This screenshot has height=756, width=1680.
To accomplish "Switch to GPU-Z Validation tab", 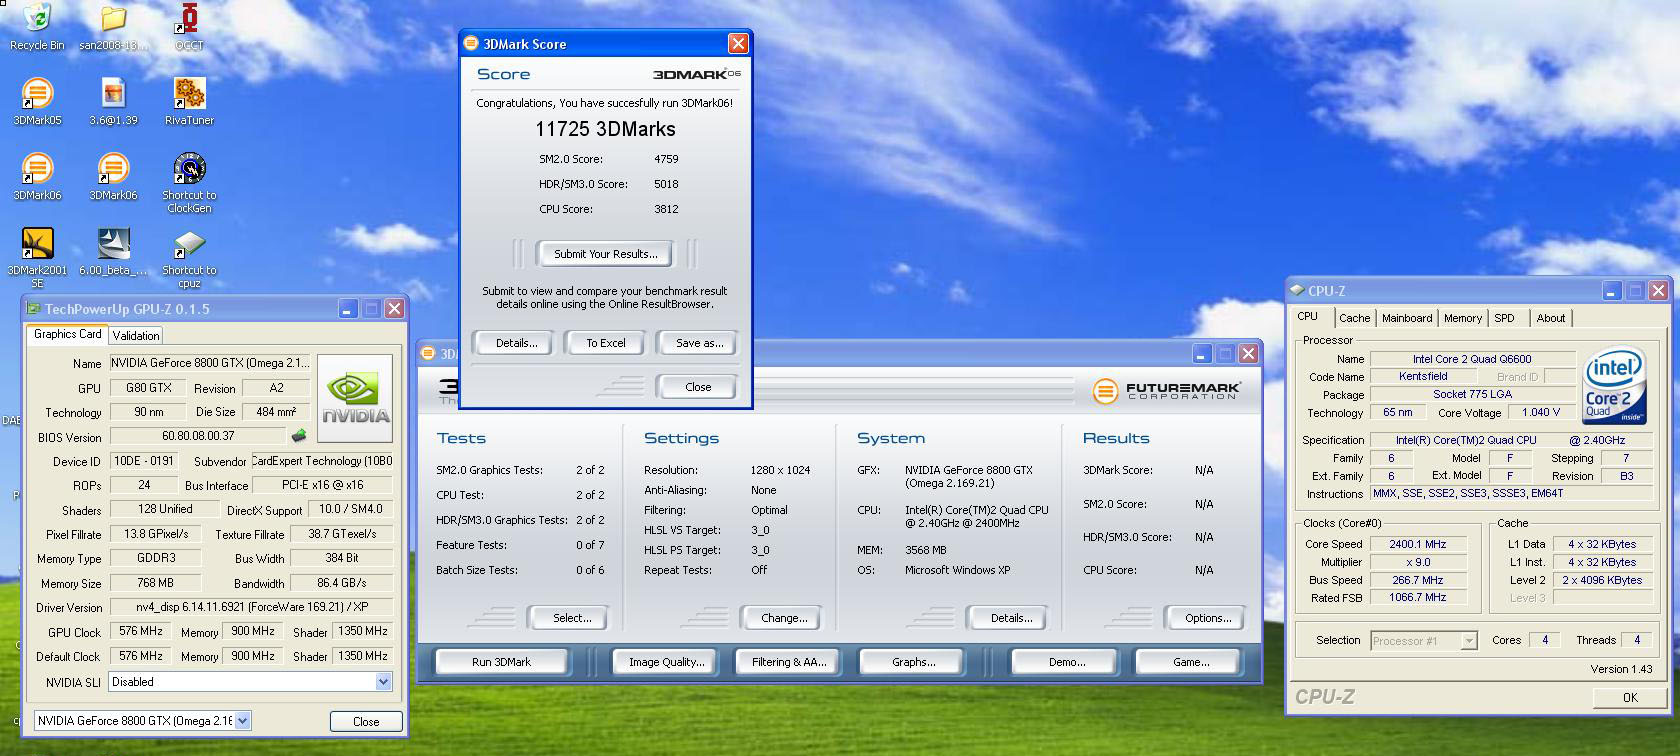I will pos(136,336).
